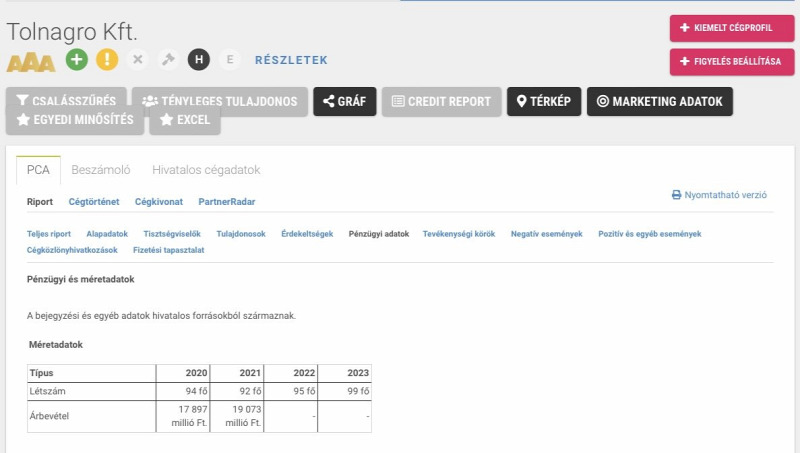This screenshot has width=800, height=453.
Task: Select the PCA tab
Action: [x=38, y=170]
